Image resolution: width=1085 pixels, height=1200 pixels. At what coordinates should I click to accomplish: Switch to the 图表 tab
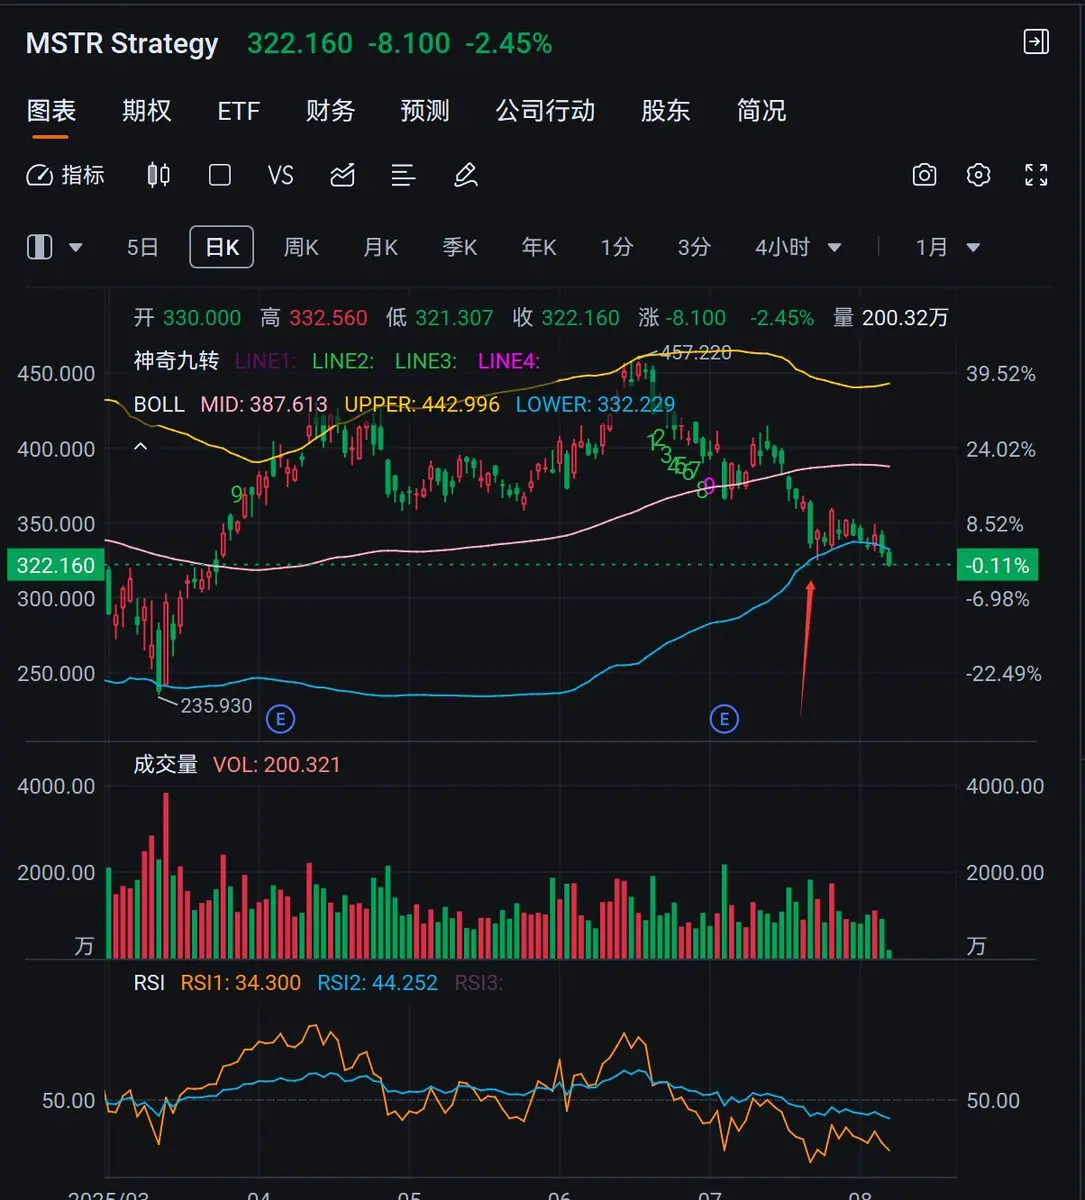(51, 111)
